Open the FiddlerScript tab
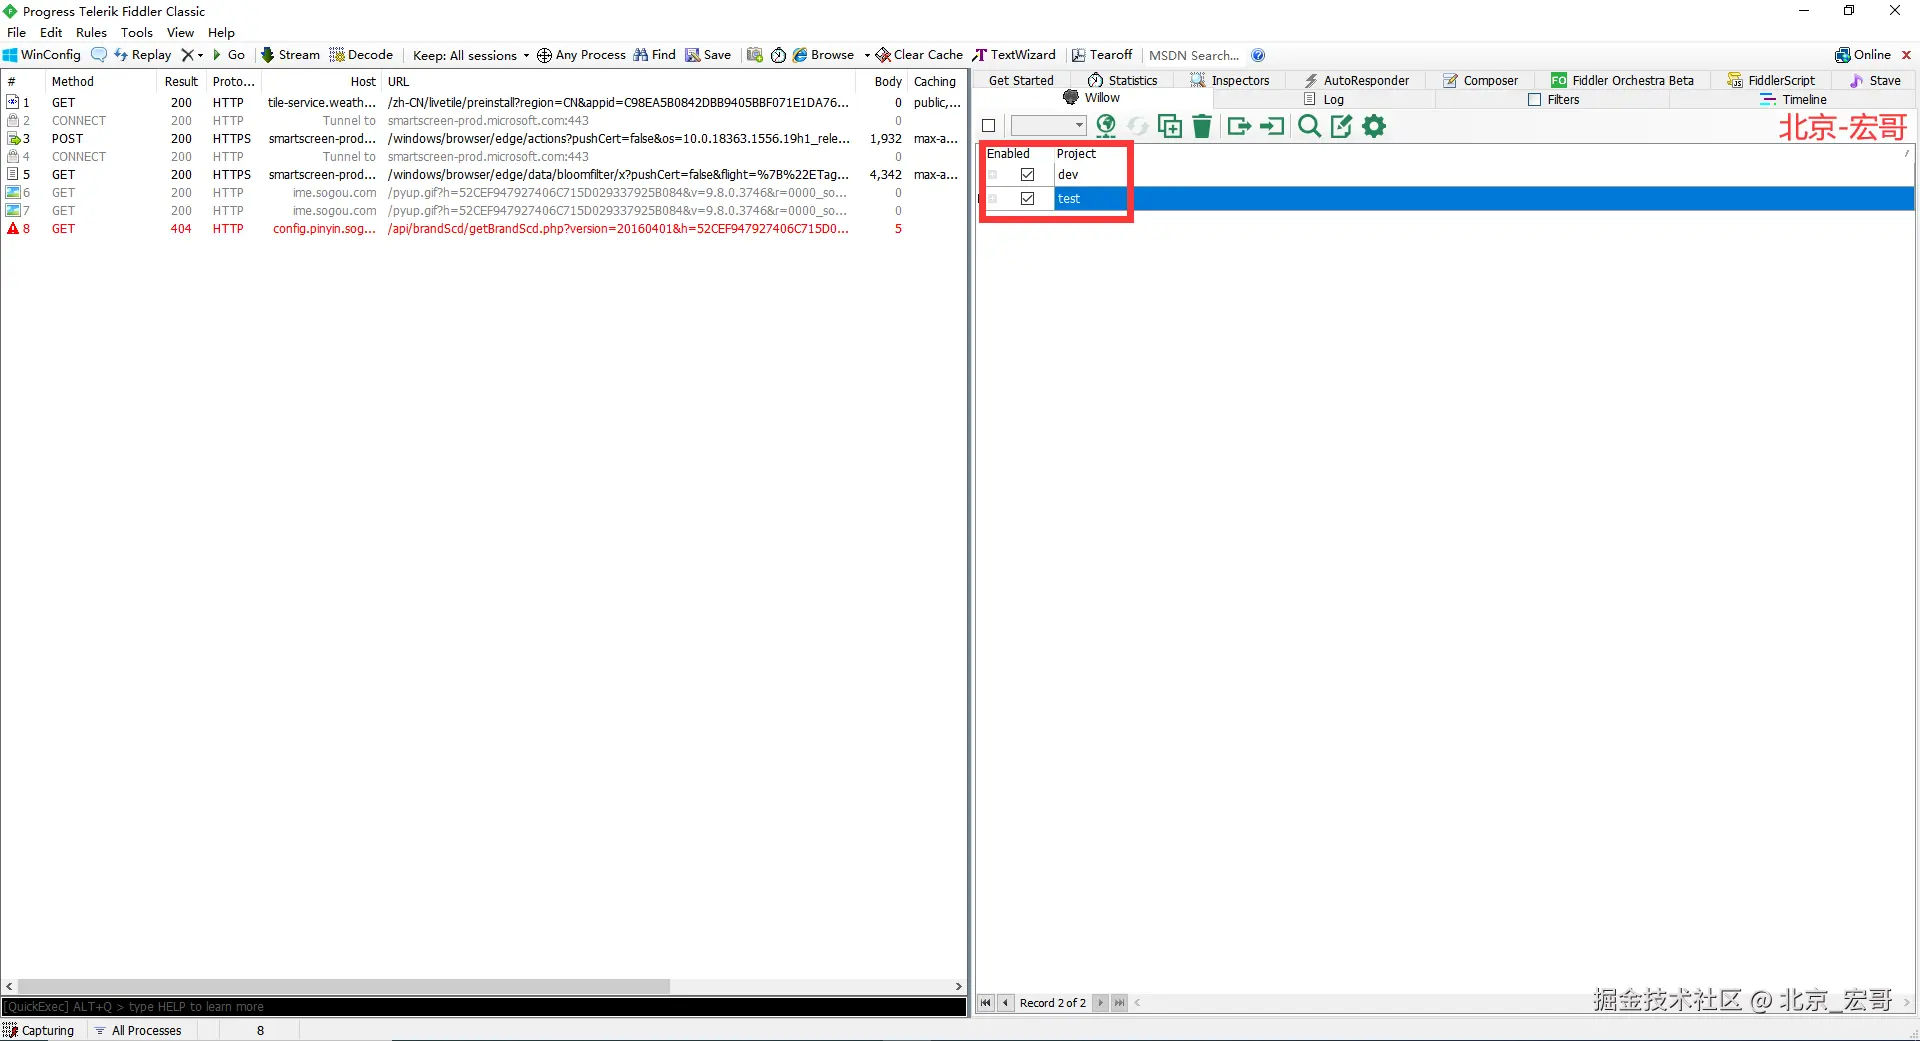This screenshot has height=1041, width=1920. click(x=1771, y=81)
